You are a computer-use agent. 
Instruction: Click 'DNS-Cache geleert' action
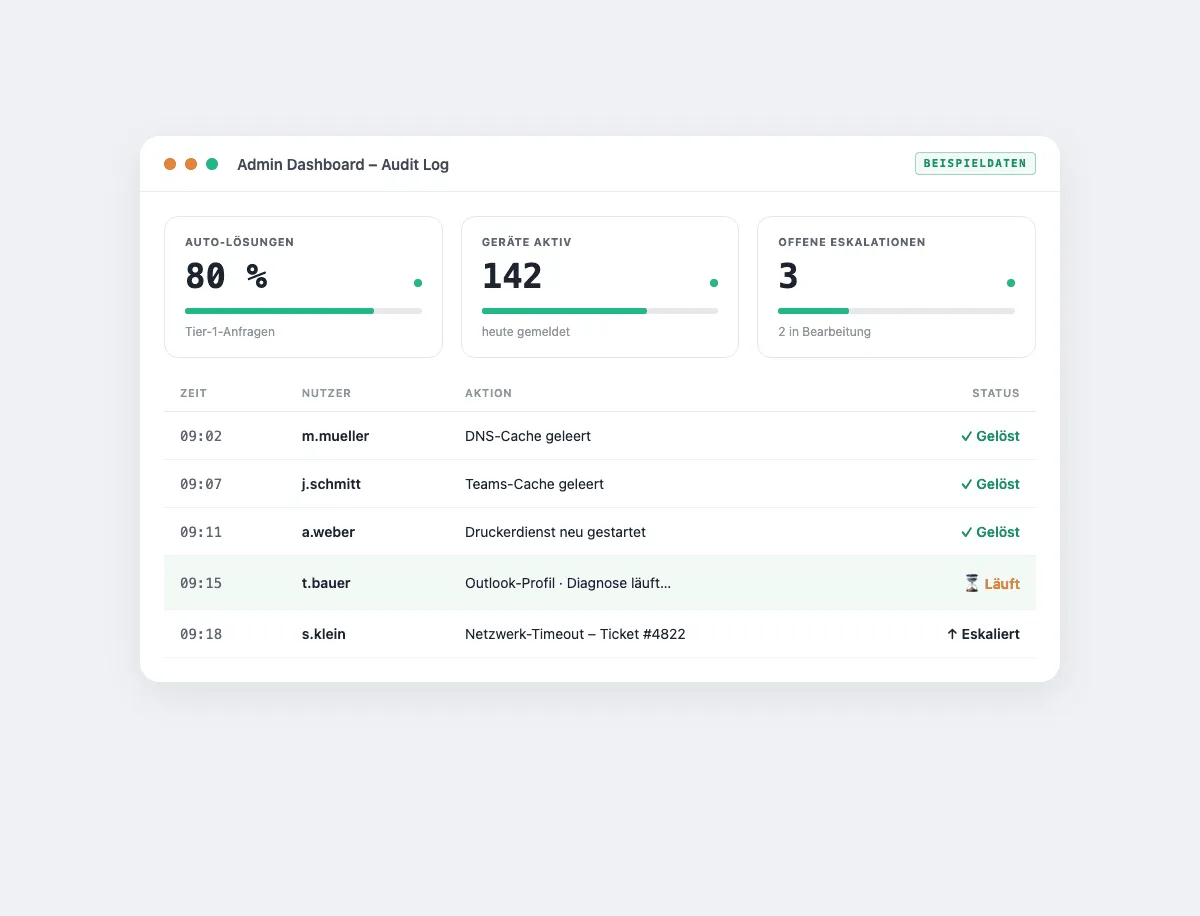coord(528,436)
